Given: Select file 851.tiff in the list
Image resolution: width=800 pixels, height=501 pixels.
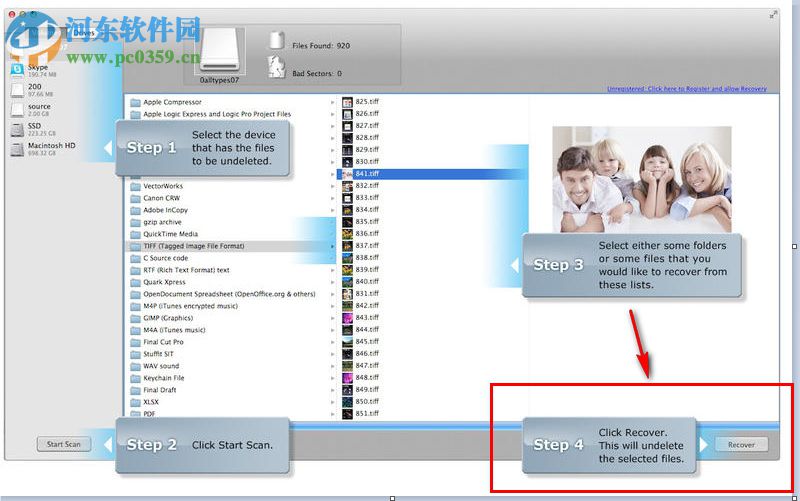Looking at the screenshot, I should pyautogui.click(x=367, y=414).
